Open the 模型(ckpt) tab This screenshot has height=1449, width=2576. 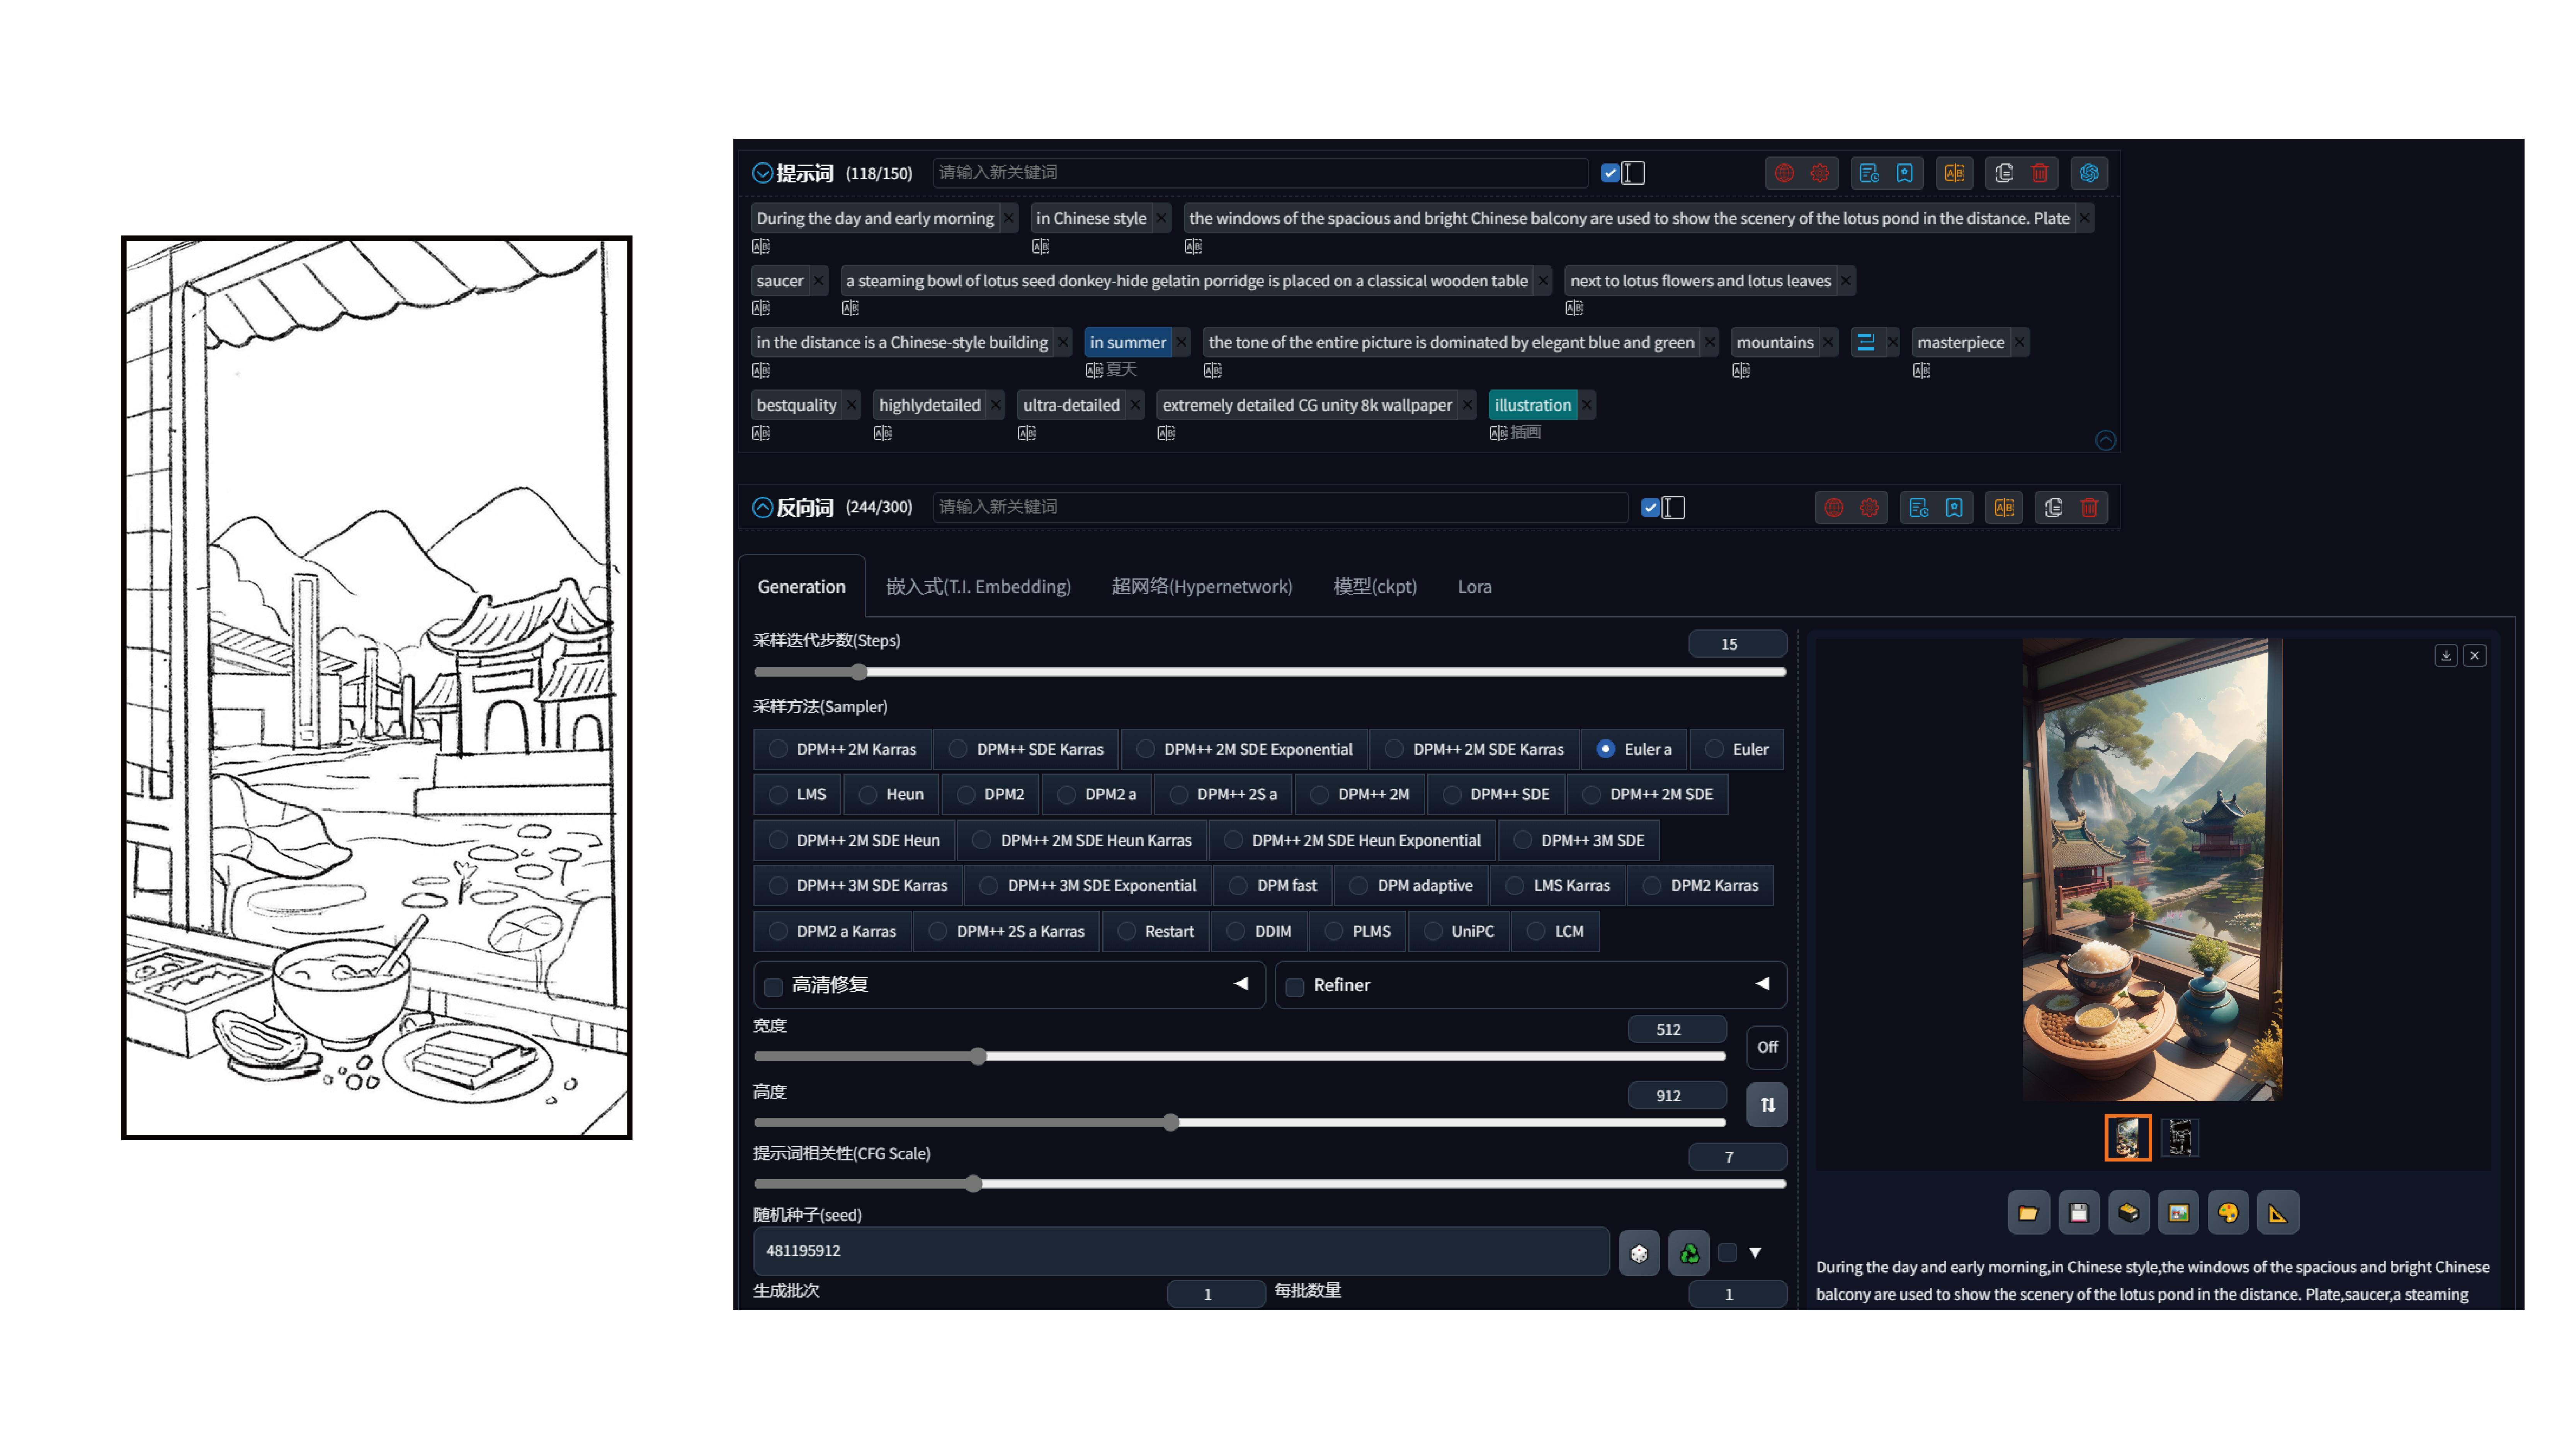tap(1375, 587)
